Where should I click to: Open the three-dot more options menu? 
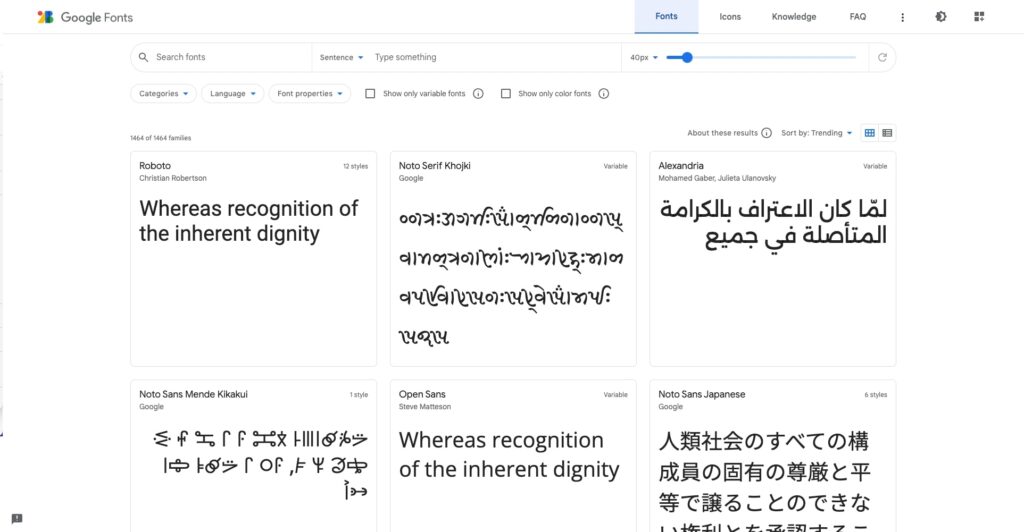coord(903,17)
